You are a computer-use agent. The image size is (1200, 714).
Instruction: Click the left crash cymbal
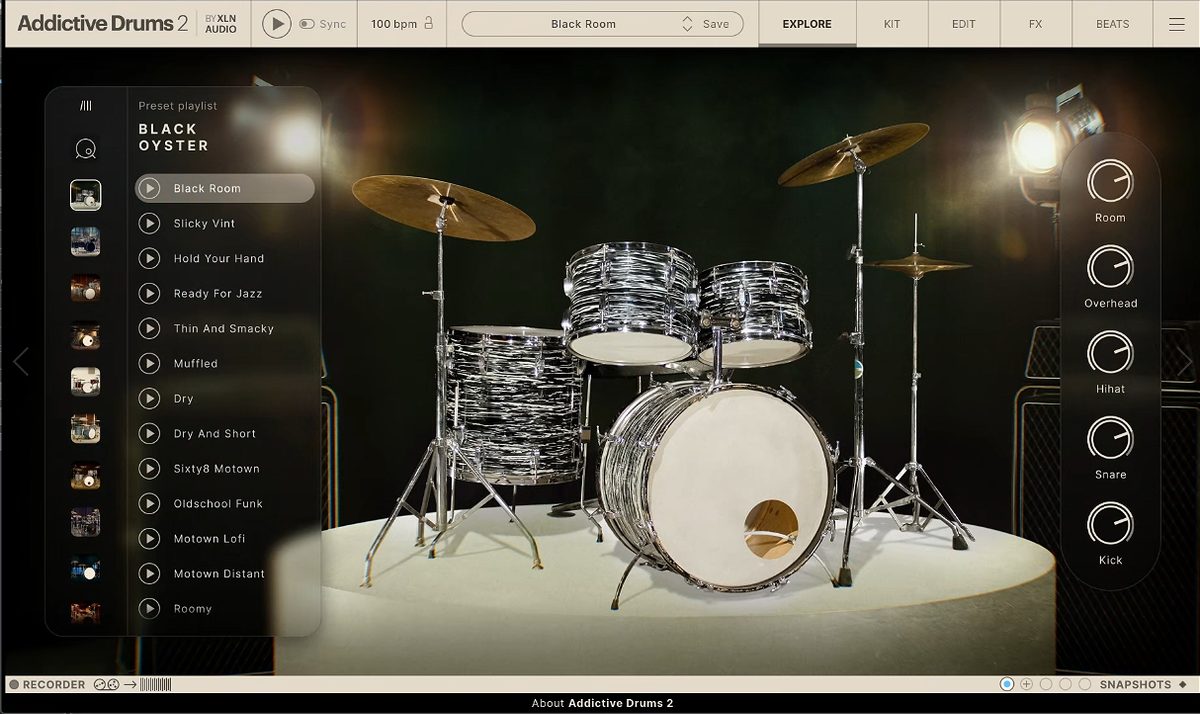tap(443, 206)
